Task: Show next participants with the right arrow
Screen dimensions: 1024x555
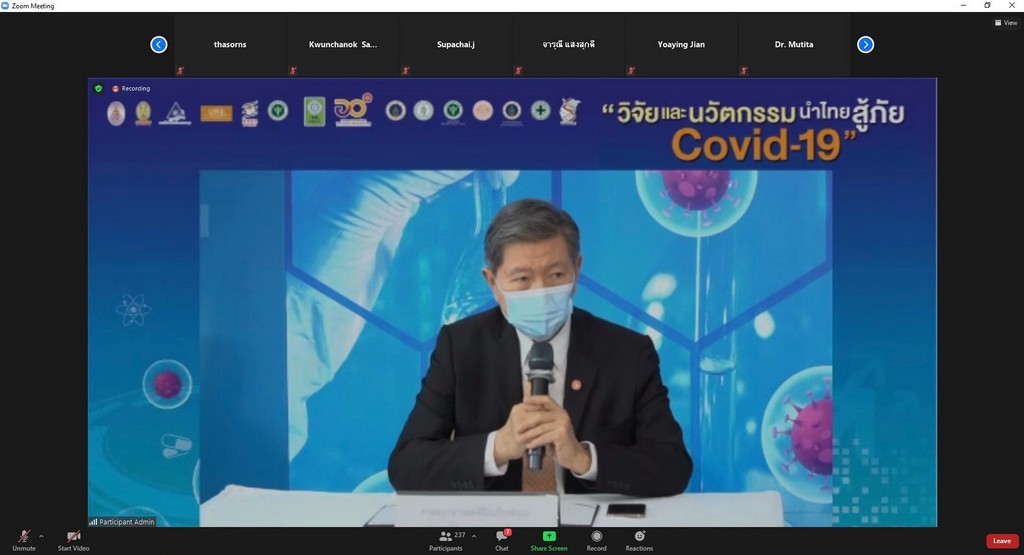Action: (x=865, y=44)
